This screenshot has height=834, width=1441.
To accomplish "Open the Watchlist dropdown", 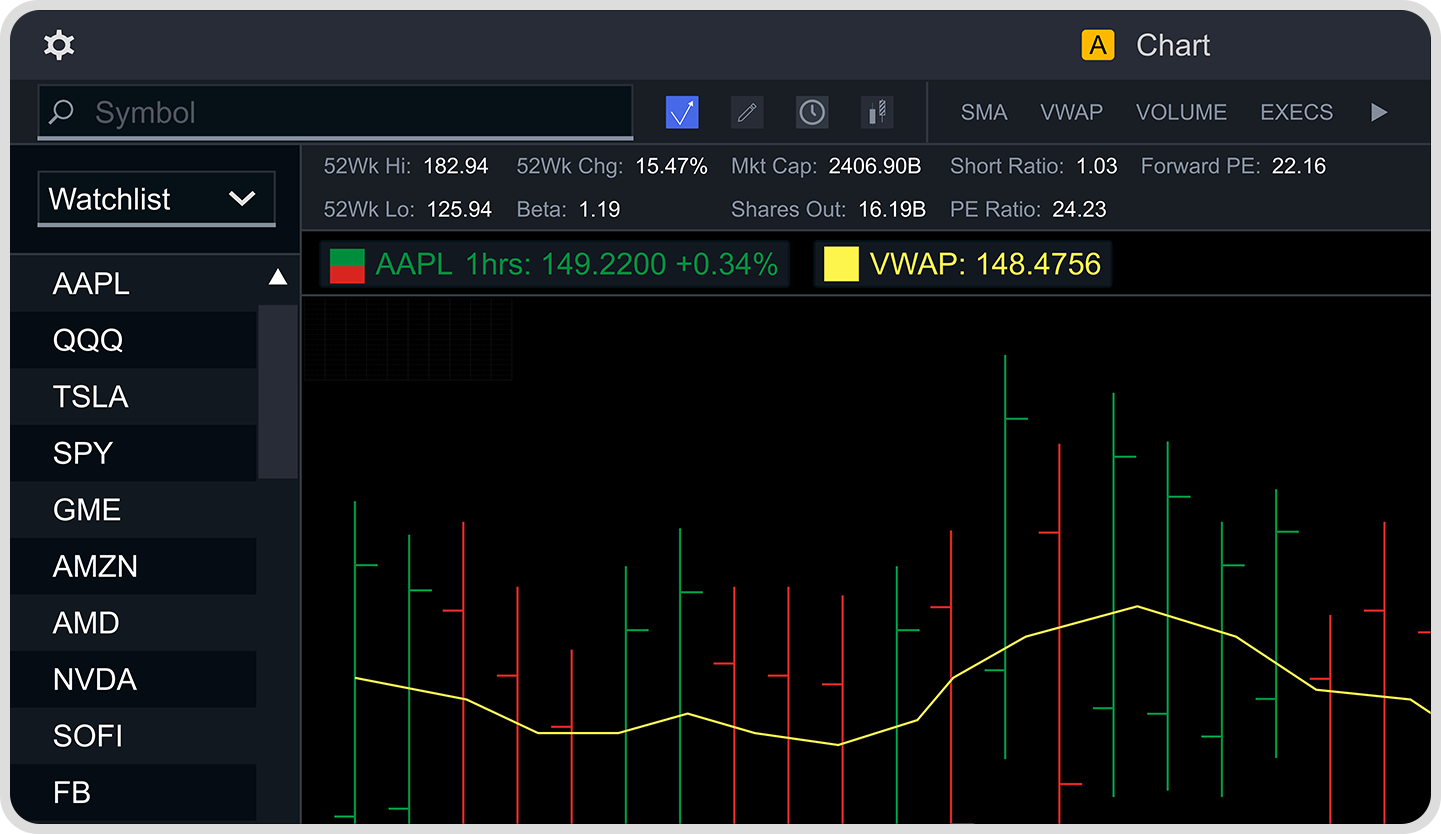I will [x=156, y=199].
